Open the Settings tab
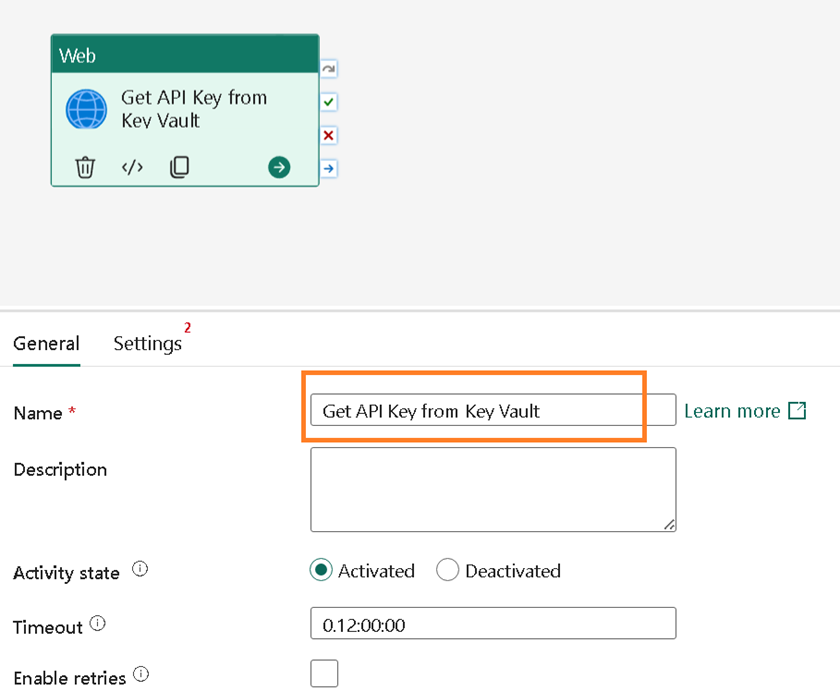Image resolution: width=840 pixels, height=691 pixels. (x=148, y=343)
